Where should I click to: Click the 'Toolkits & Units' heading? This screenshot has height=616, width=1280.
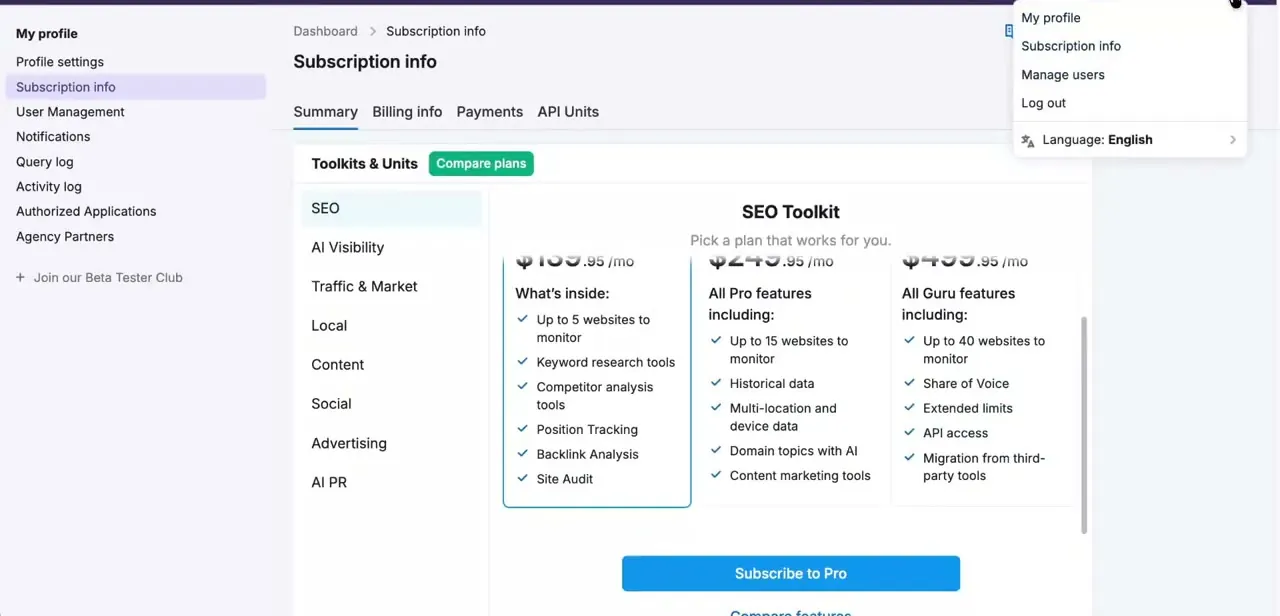click(364, 164)
